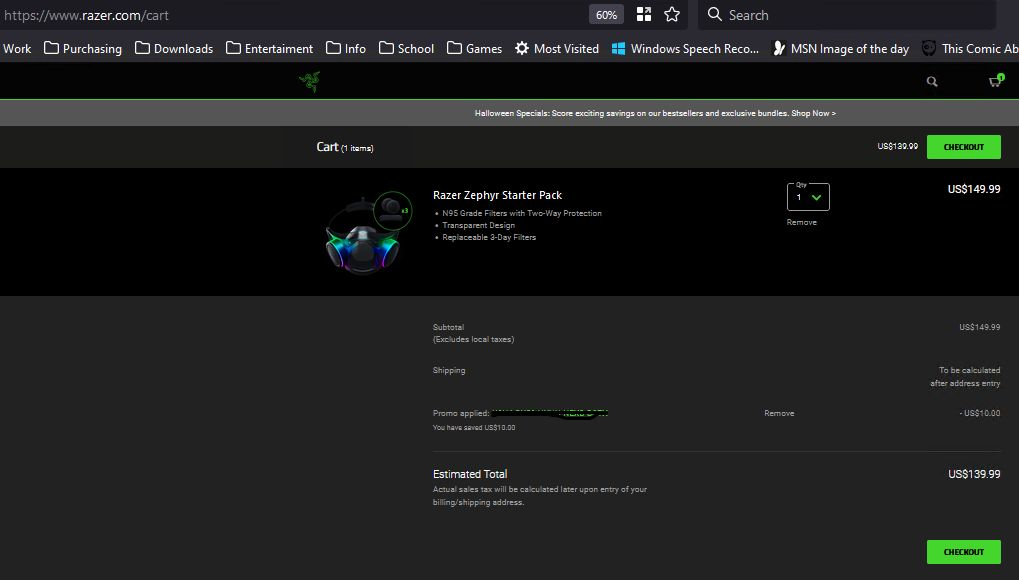Screen dimensions: 1019x580
Task: Open the Razer Zephyr Starter Pack title
Action: [x=497, y=195]
